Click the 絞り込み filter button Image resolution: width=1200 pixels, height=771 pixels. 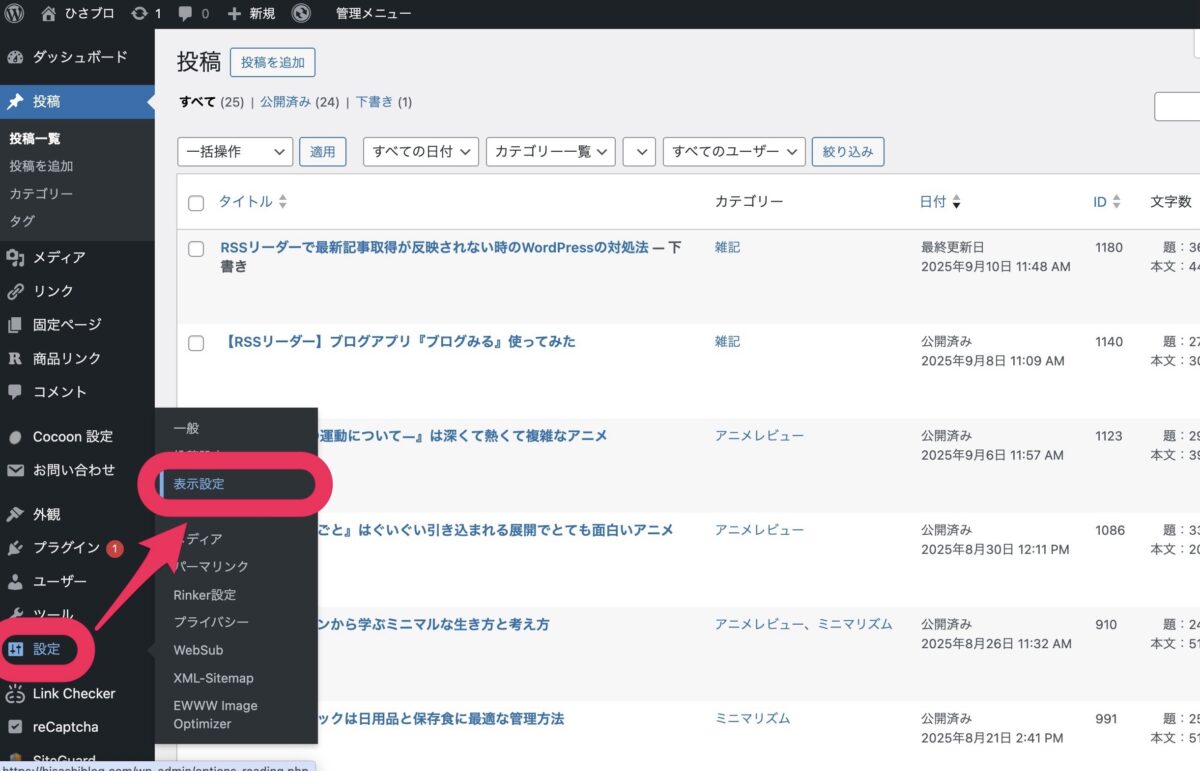point(847,152)
